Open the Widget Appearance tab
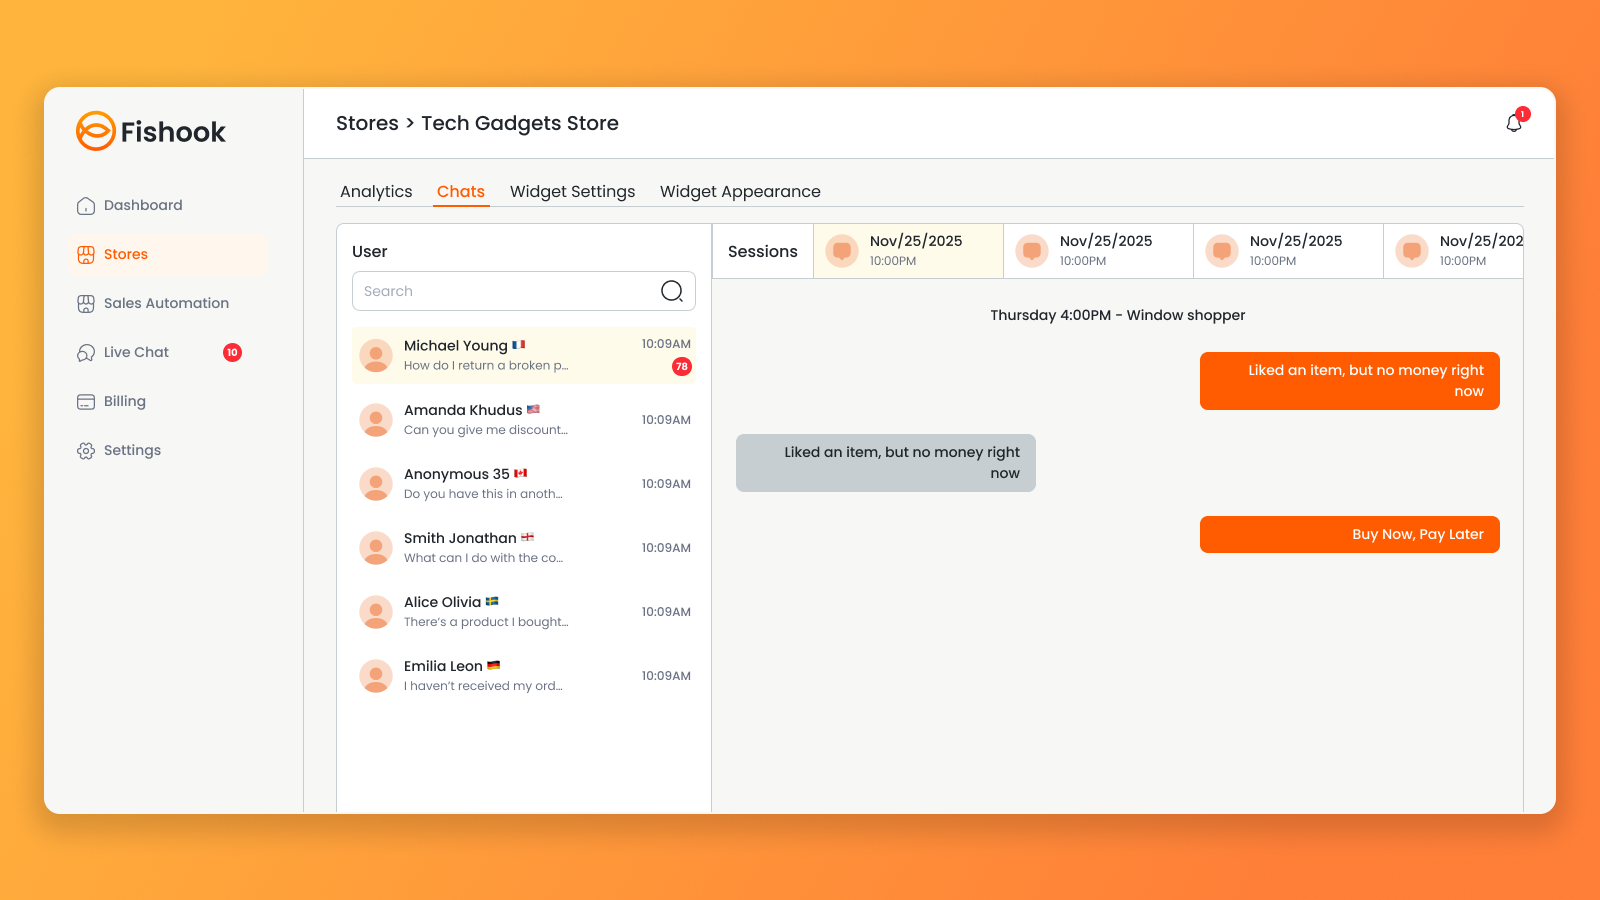 coord(740,191)
